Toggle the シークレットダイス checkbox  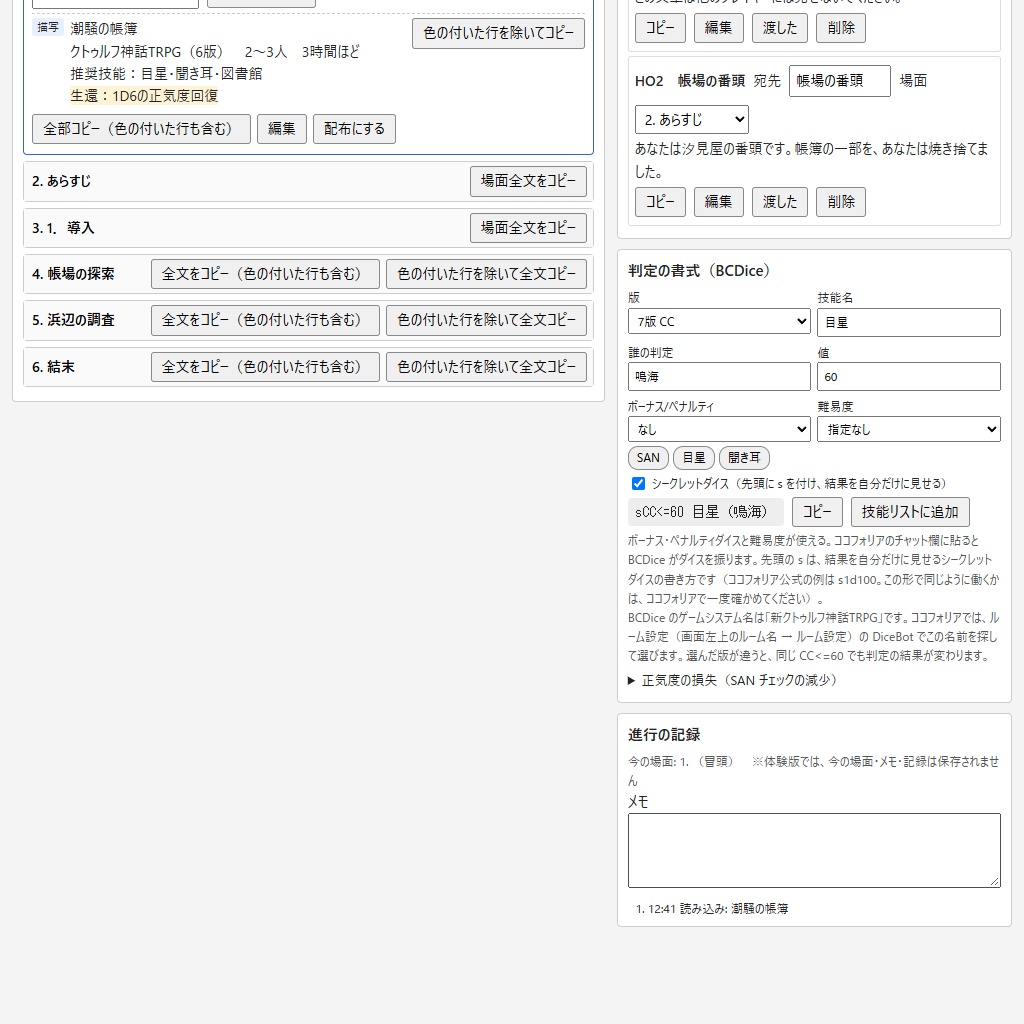[638, 483]
